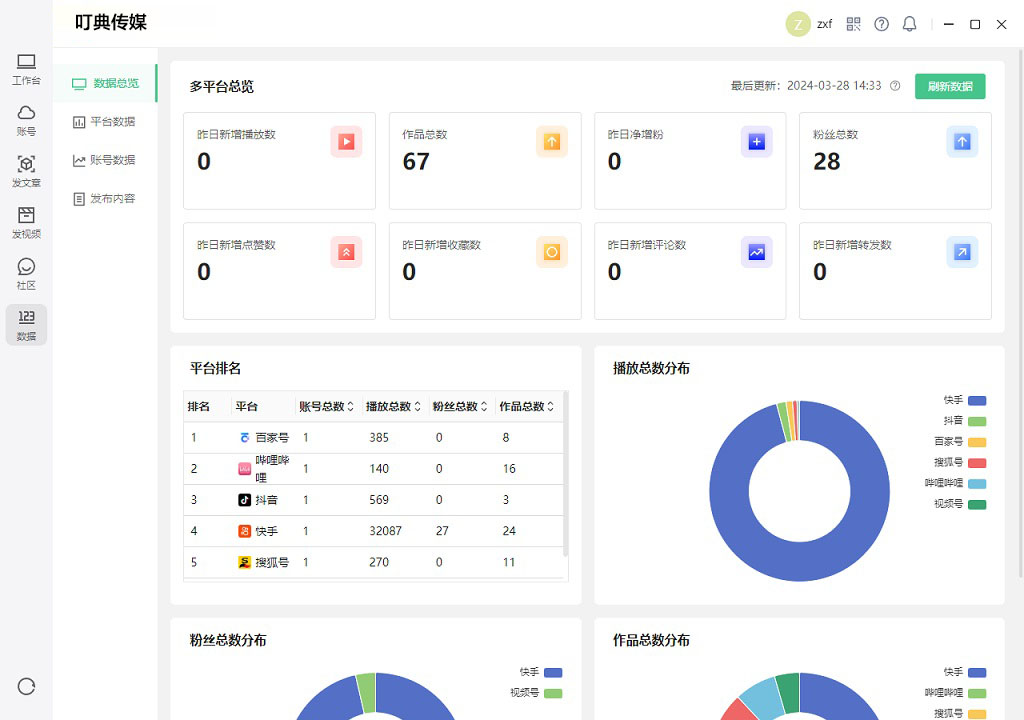Click the red play icon on 昨日新增播放数 card
Viewport: 1024px width, 720px height.
point(346,142)
